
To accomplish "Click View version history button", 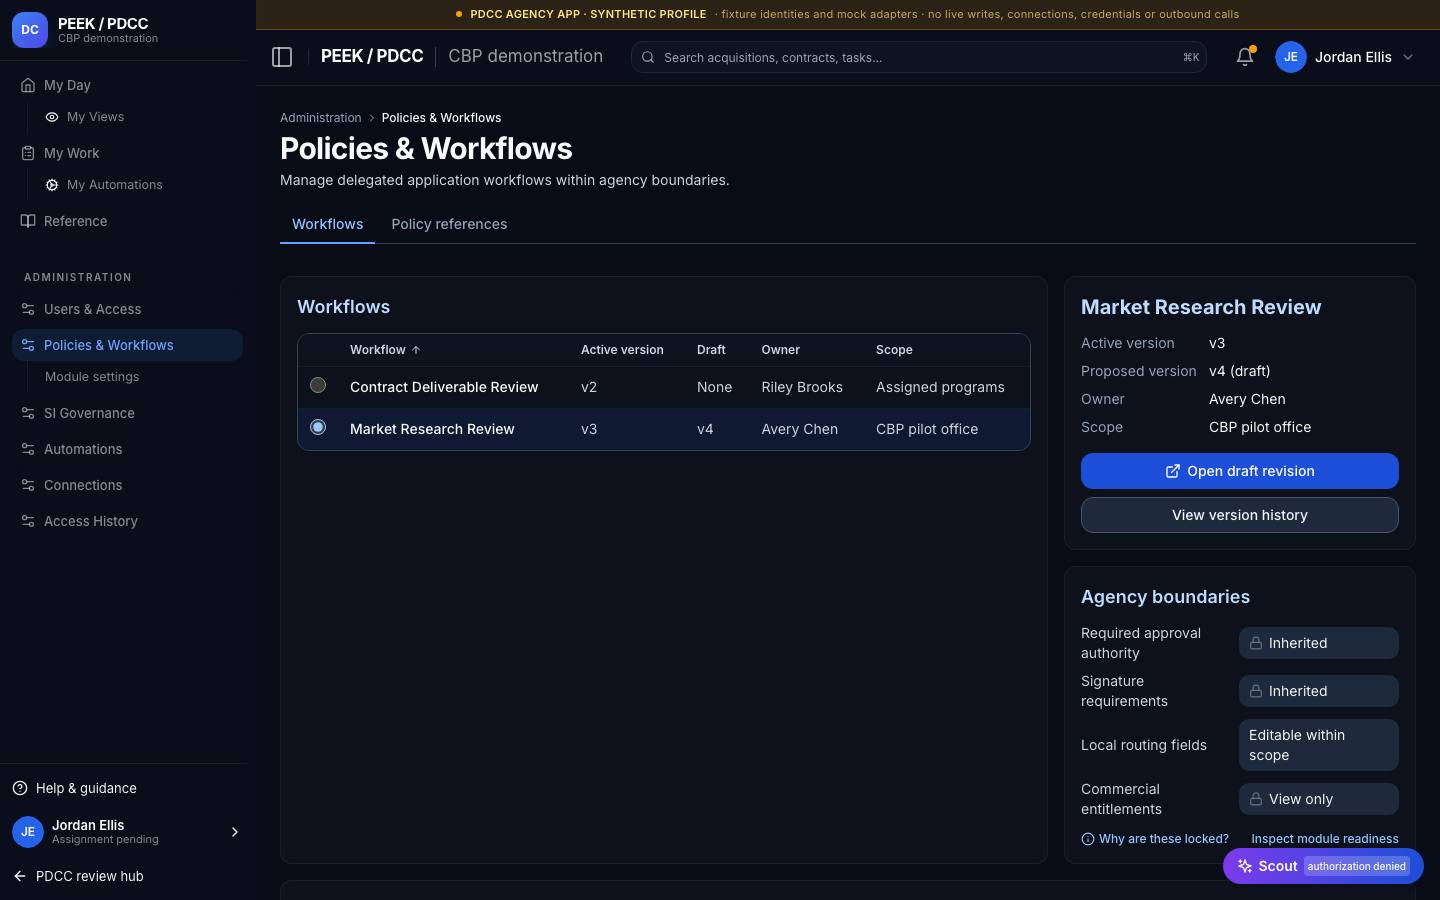I will tap(1240, 515).
